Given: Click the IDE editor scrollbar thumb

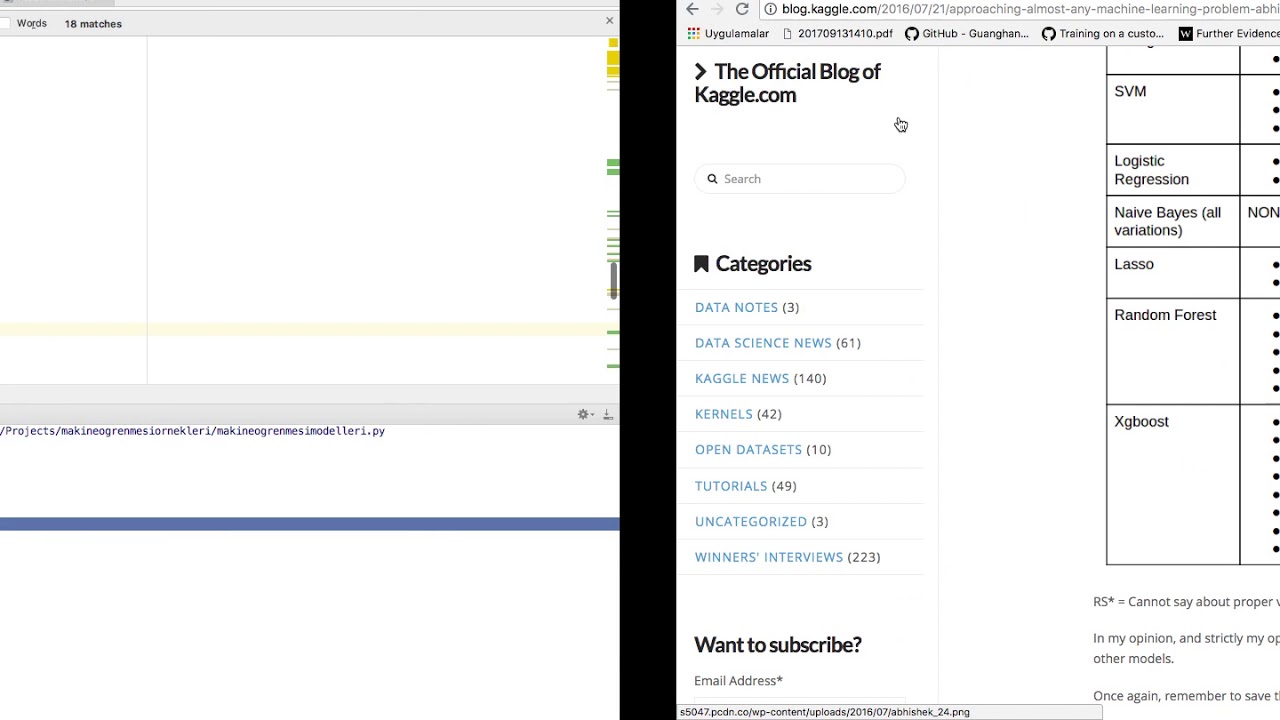Looking at the screenshot, I should 613,279.
